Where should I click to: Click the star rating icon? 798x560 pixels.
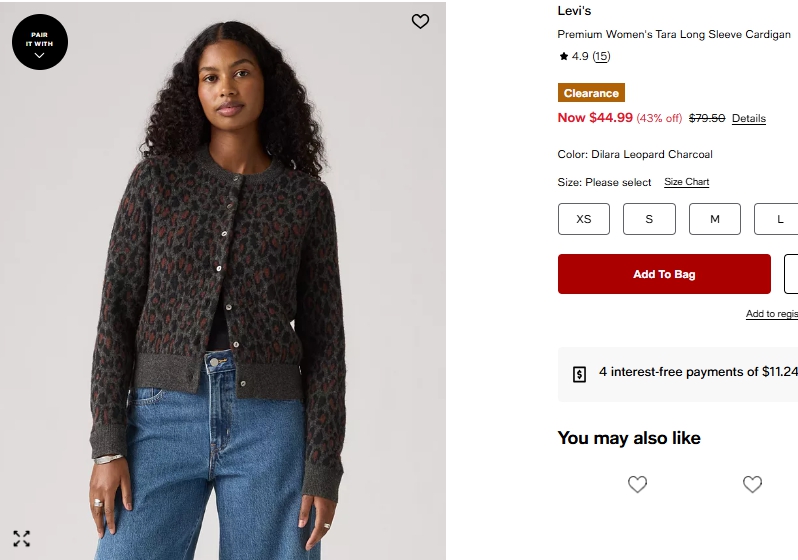click(x=563, y=57)
